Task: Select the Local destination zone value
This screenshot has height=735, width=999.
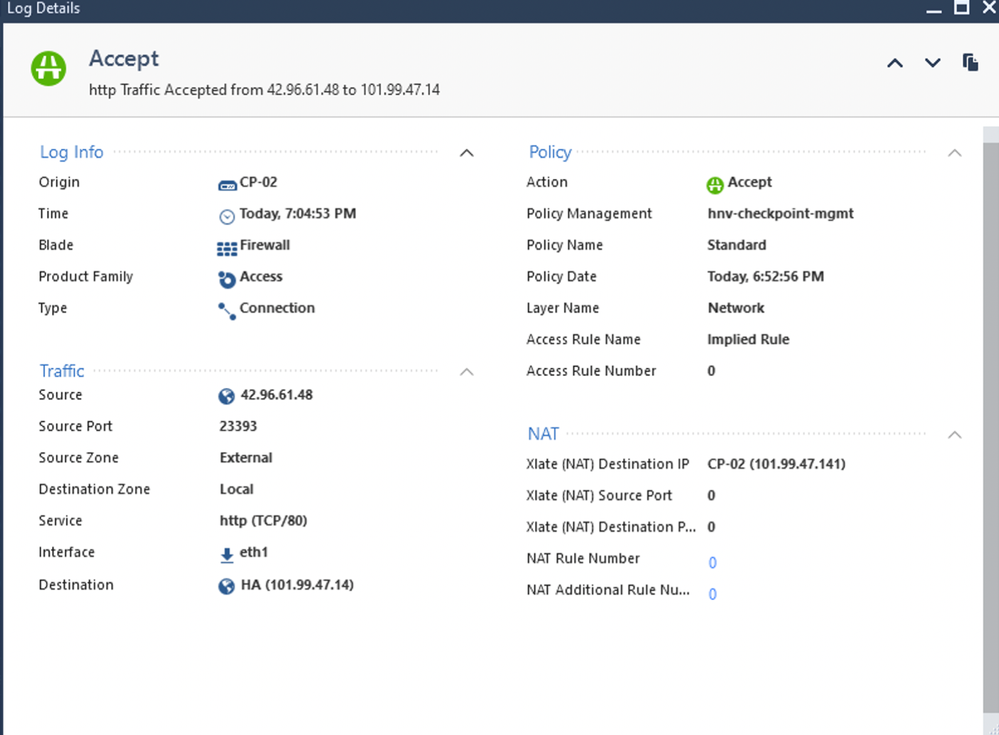Action: coord(236,489)
